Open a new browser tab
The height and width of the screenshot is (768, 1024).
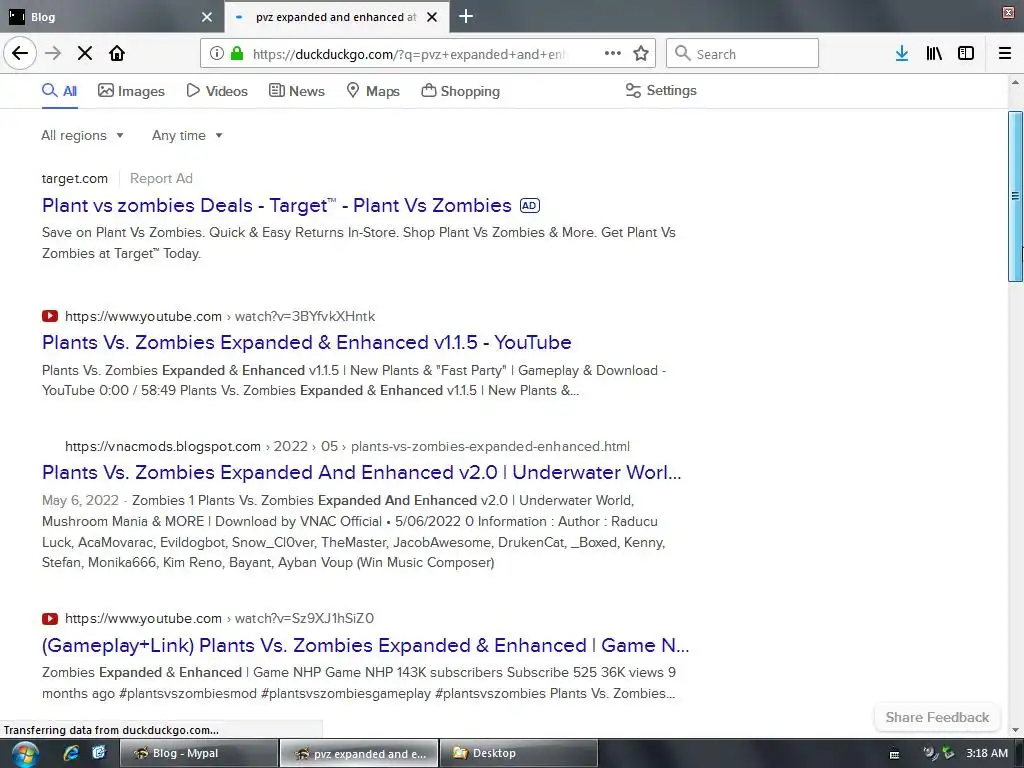466,16
